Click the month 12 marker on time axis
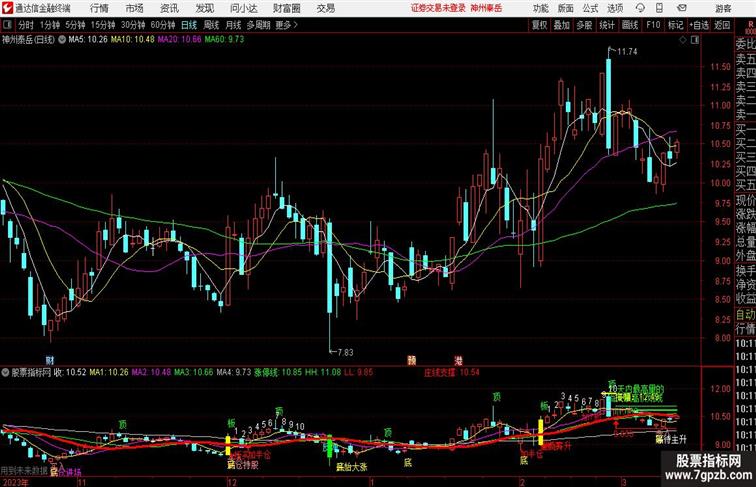The width and height of the screenshot is (756, 487). 232,482
